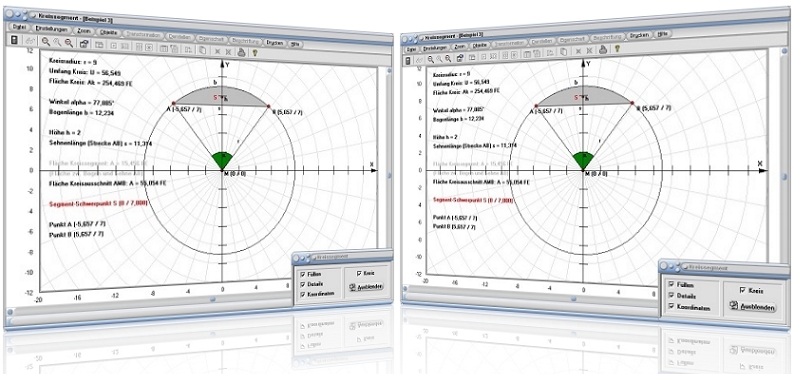
Task: Click vertical slider thumb beside right graph
Action: [784, 177]
